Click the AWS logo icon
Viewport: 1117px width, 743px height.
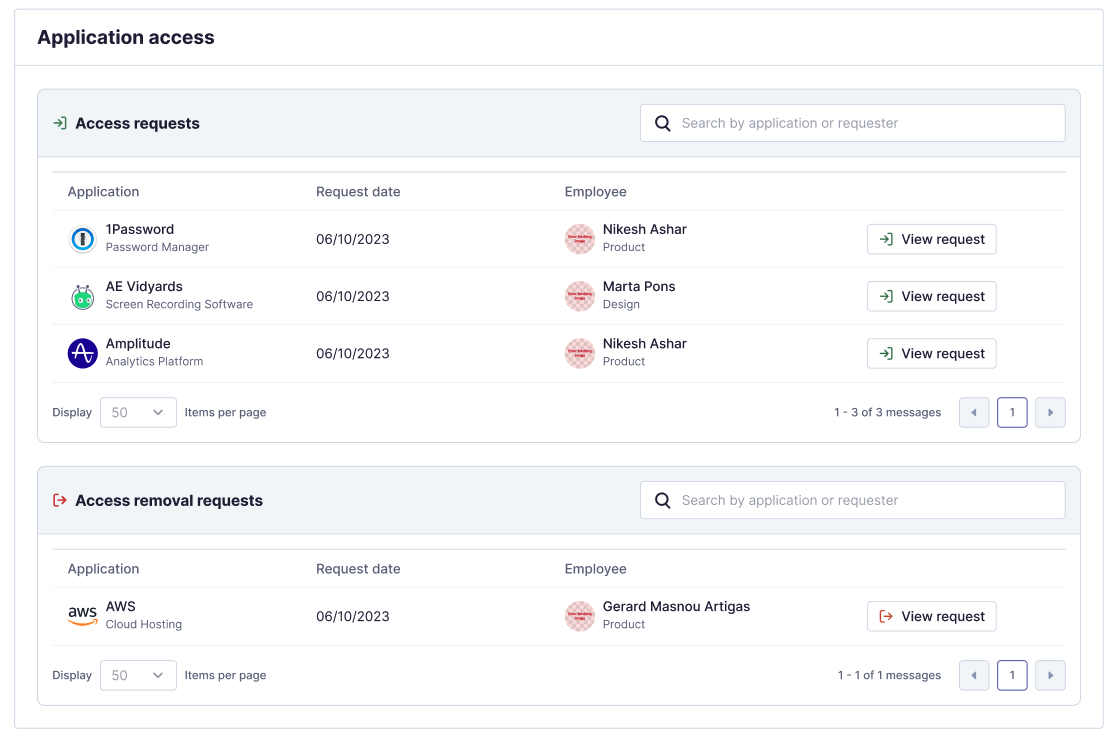[x=82, y=616]
